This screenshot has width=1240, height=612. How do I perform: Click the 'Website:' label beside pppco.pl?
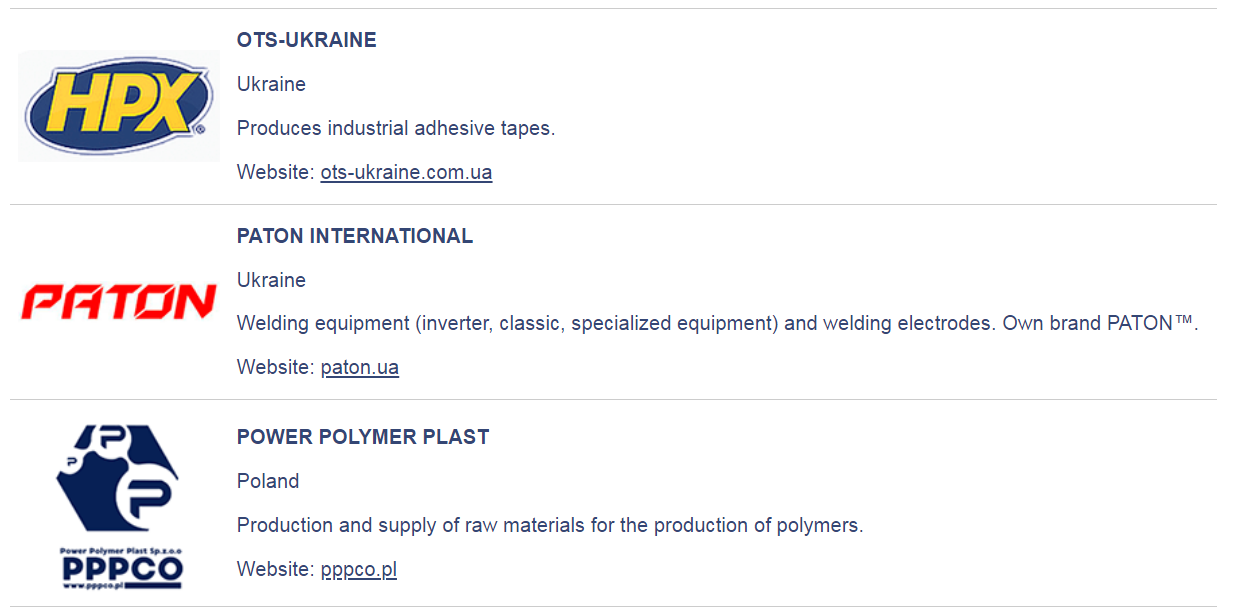275,569
